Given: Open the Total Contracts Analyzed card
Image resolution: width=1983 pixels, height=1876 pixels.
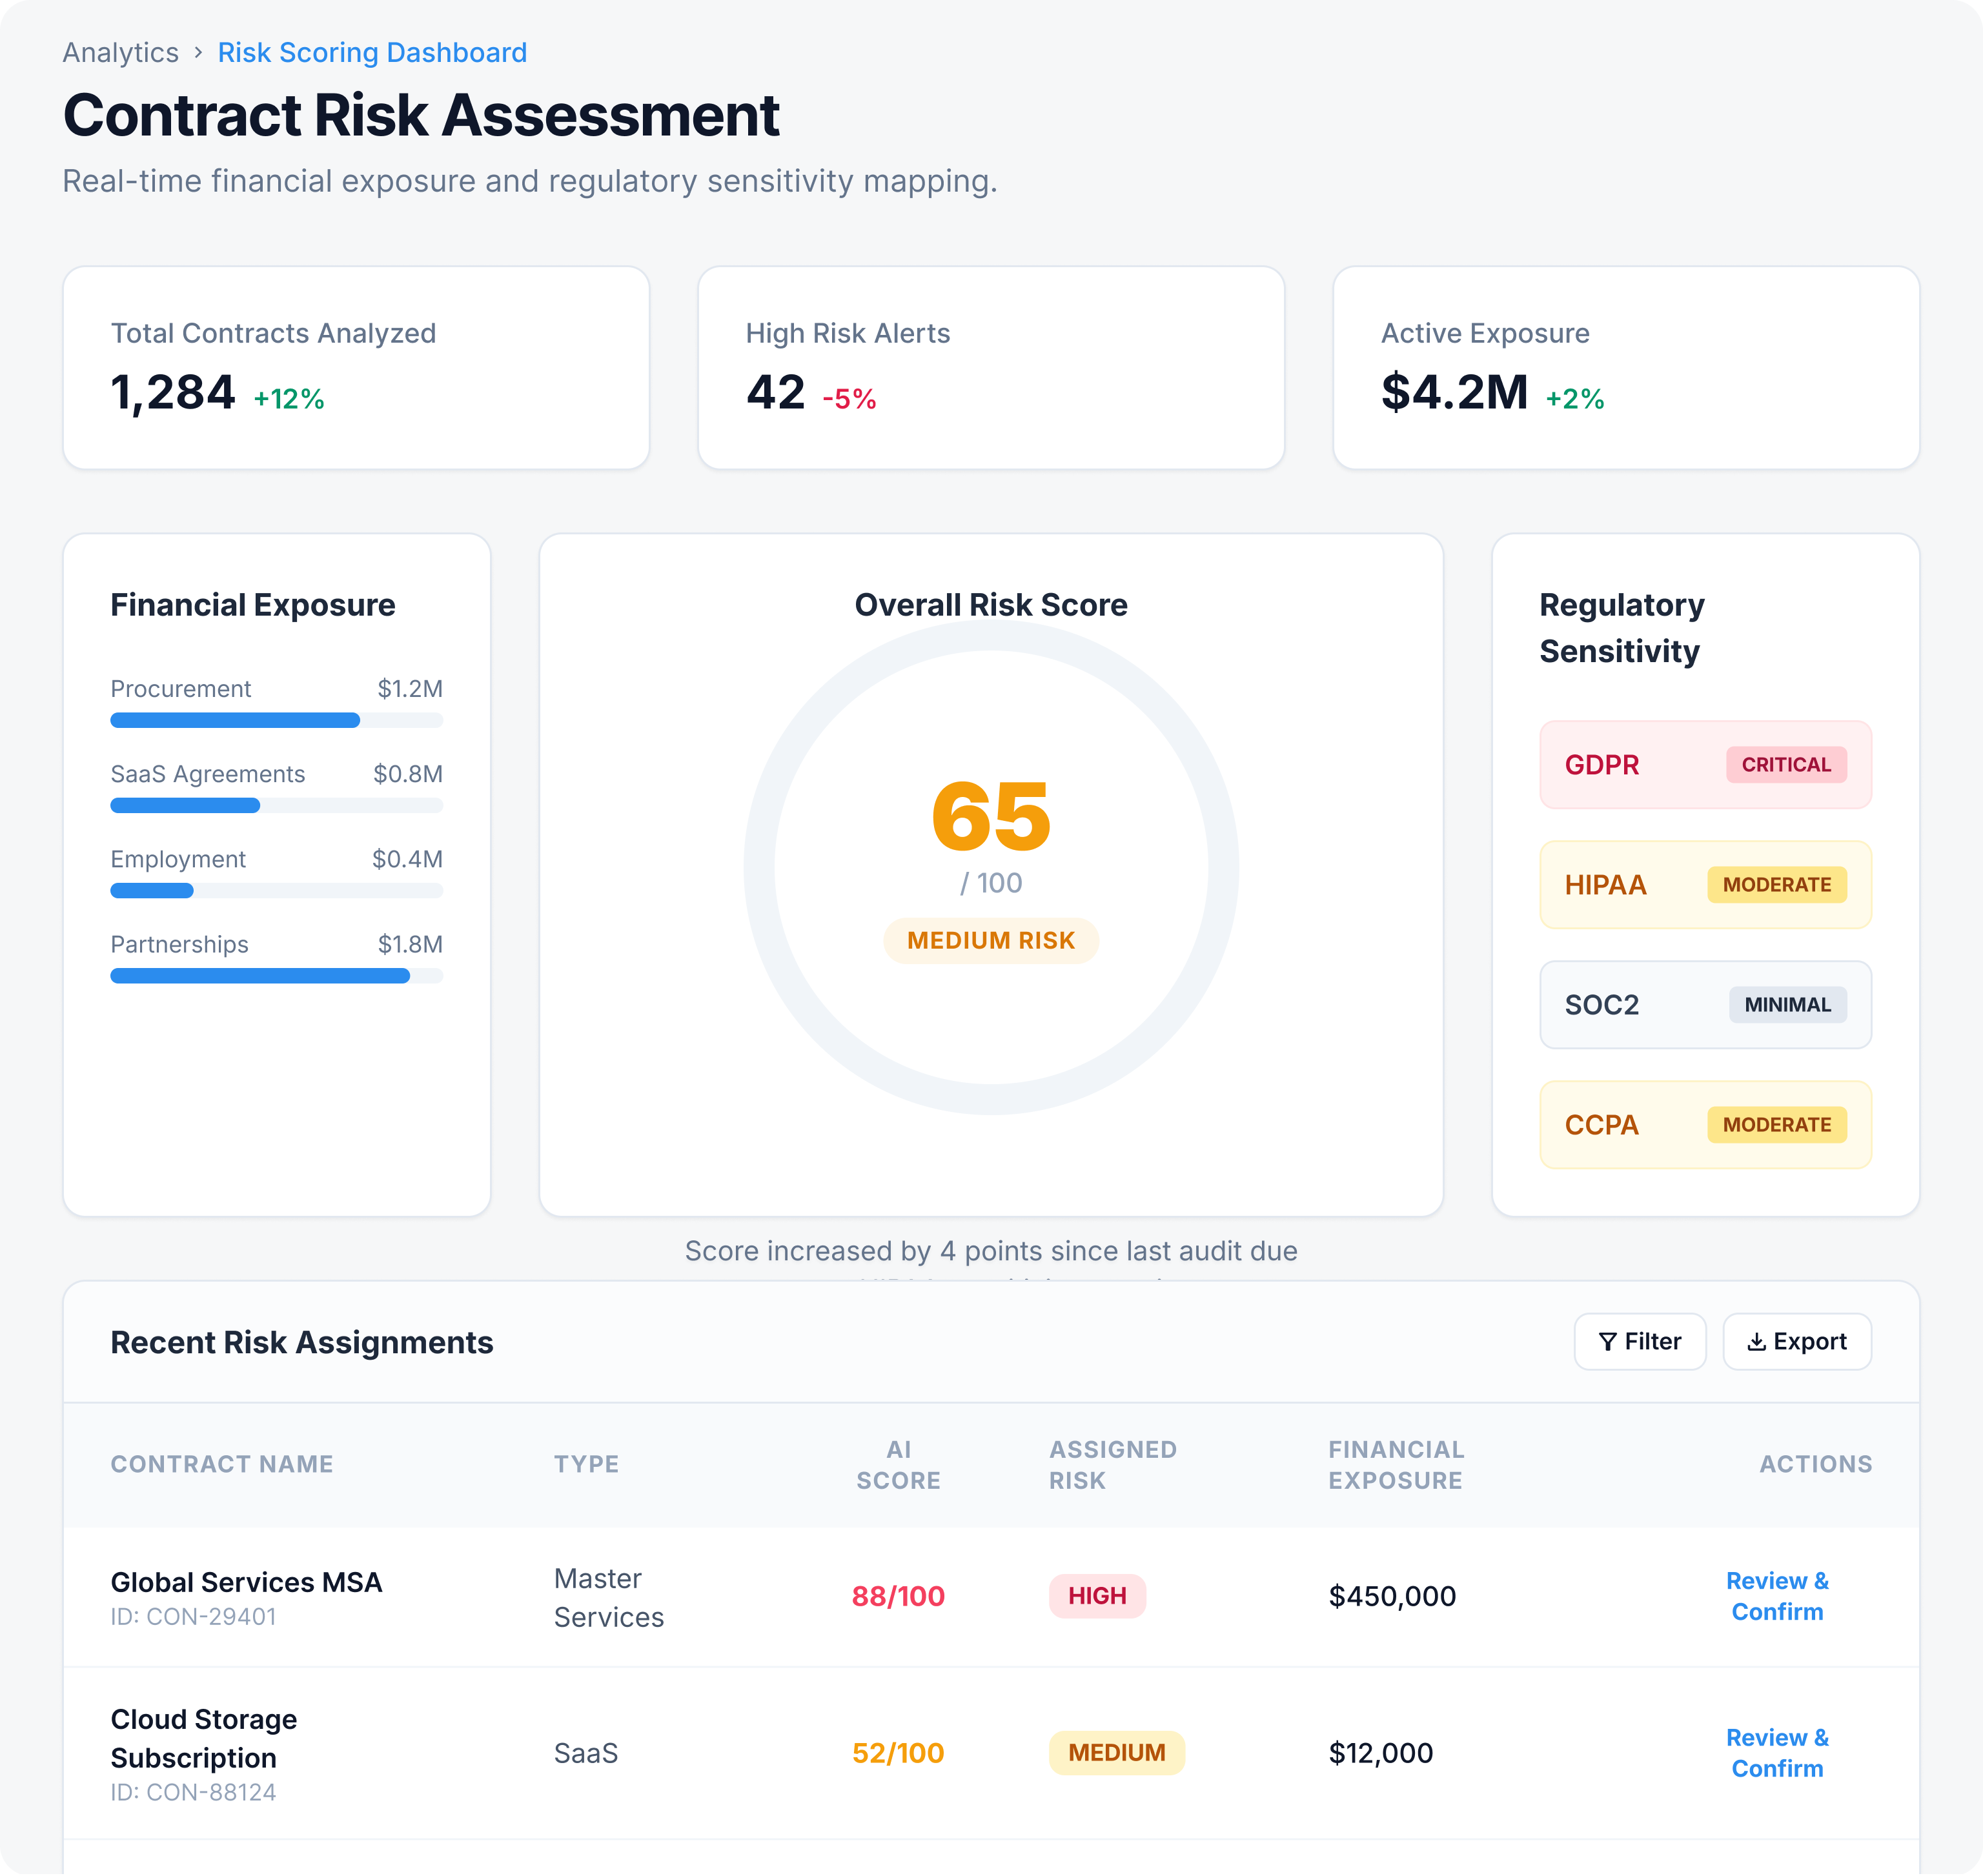Looking at the screenshot, I should coord(356,367).
